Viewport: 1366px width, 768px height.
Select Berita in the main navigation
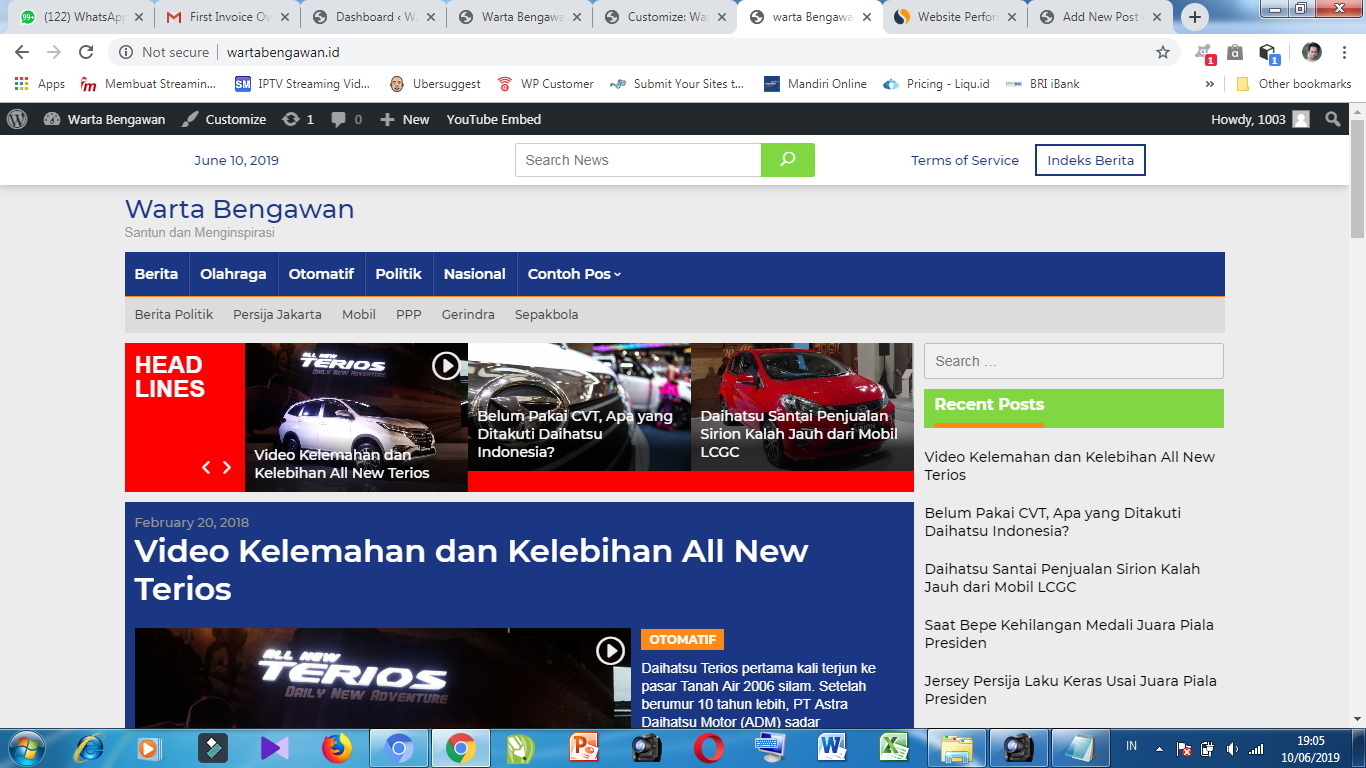(x=156, y=274)
